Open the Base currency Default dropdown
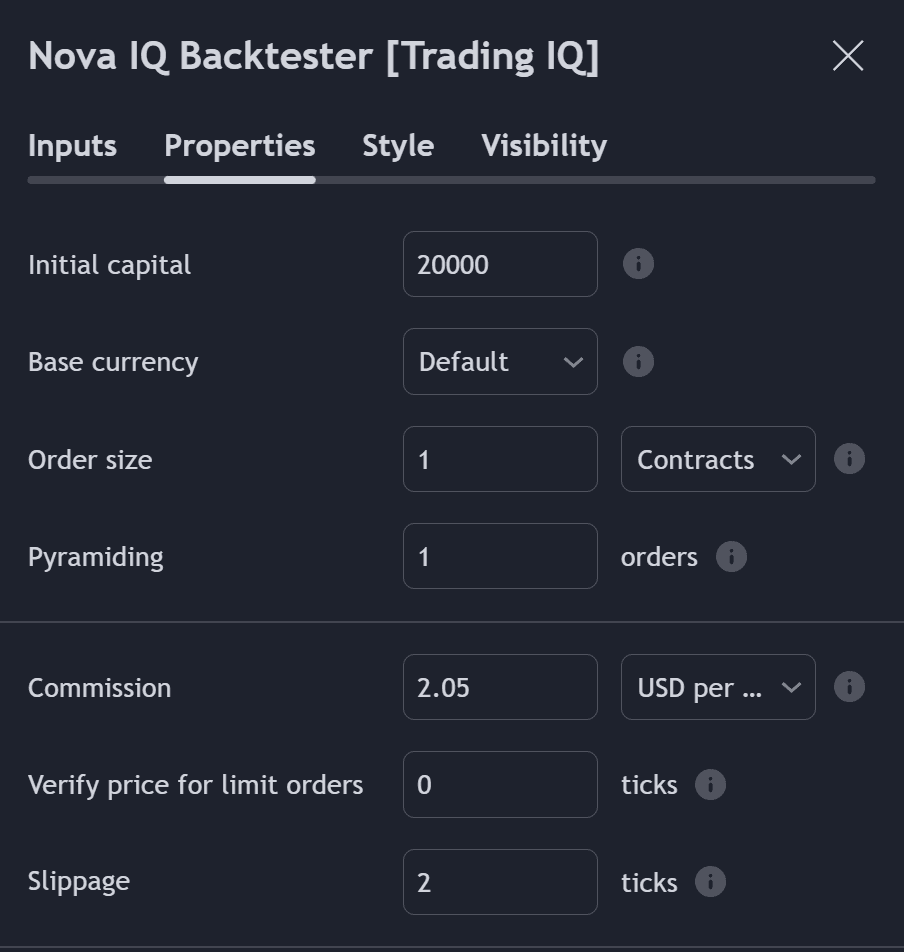Screen dimensions: 904x952 click(500, 362)
